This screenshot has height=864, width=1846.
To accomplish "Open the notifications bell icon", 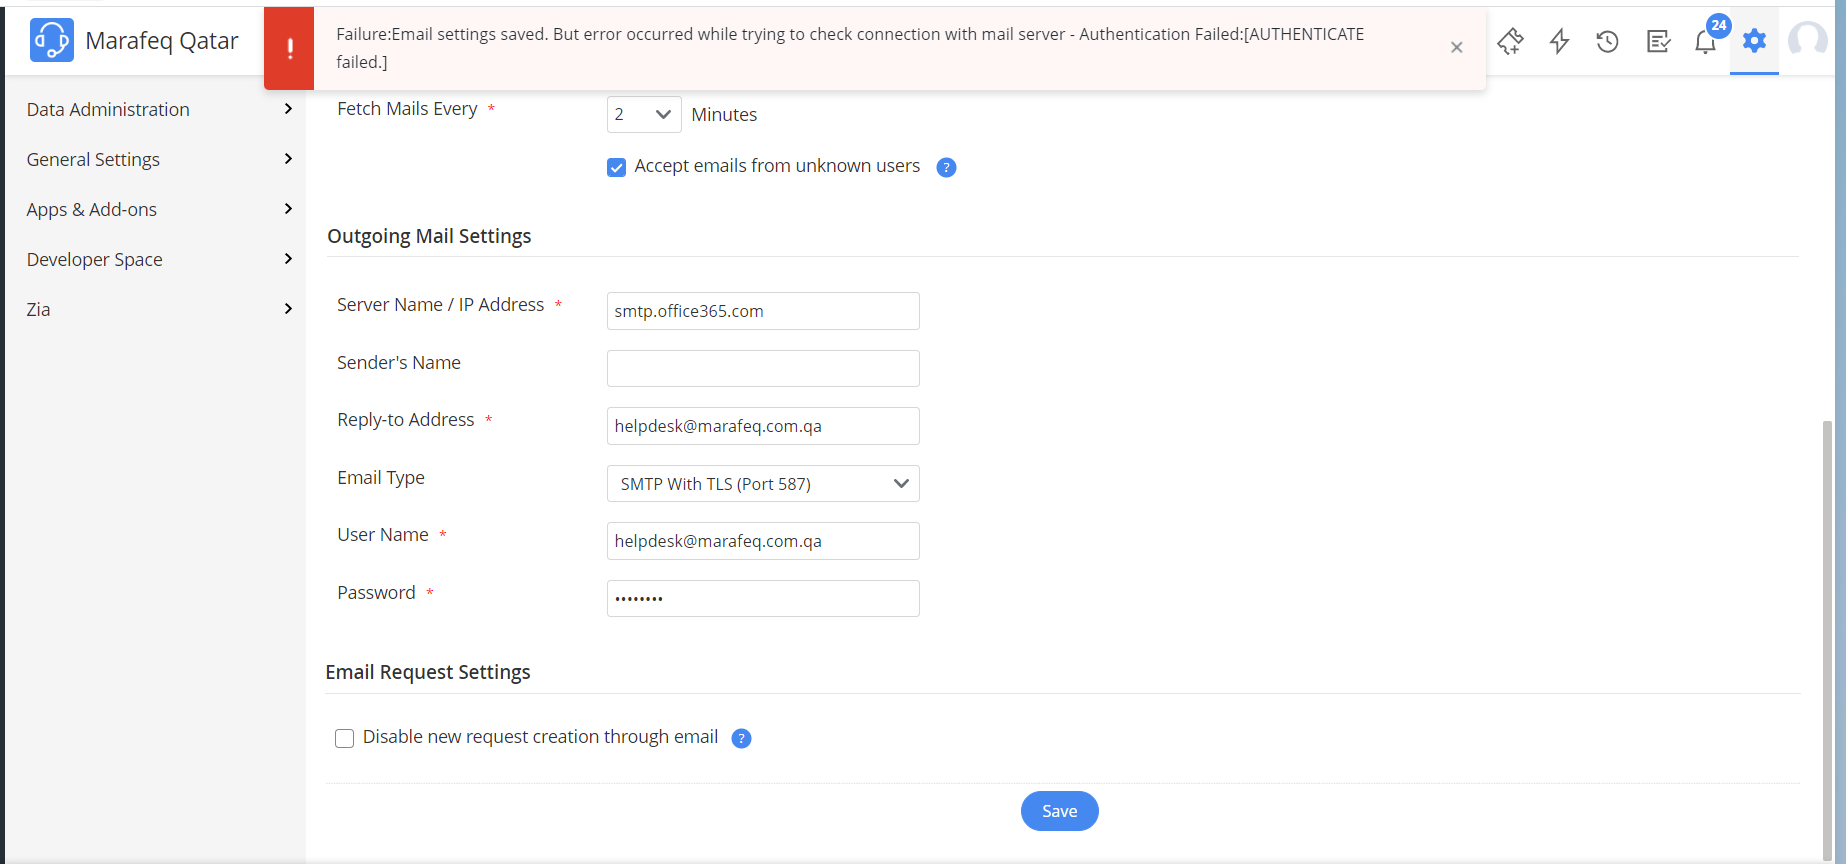I will click(x=1705, y=42).
